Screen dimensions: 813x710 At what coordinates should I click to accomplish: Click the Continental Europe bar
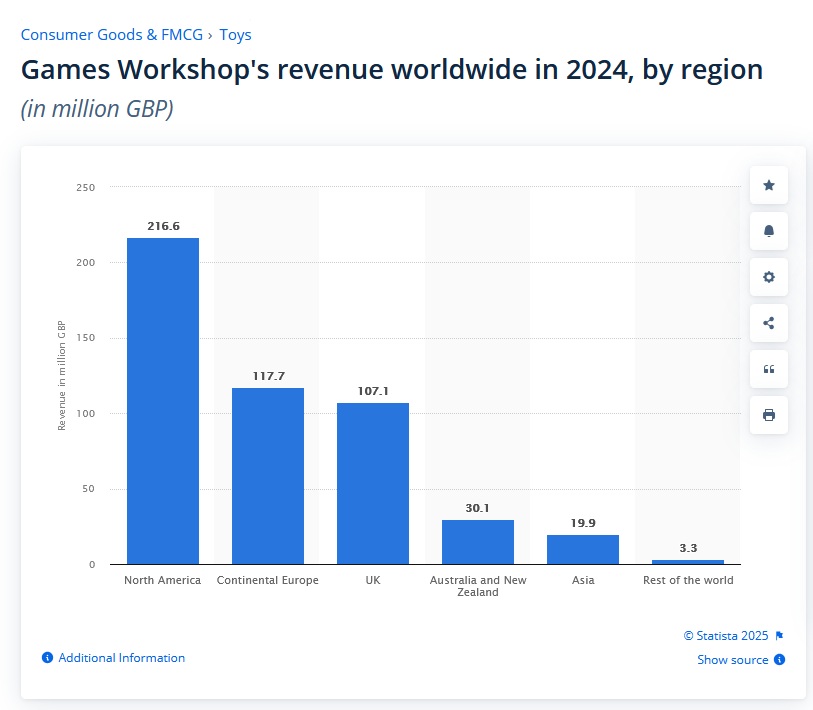pyautogui.click(x=268, y=476)
